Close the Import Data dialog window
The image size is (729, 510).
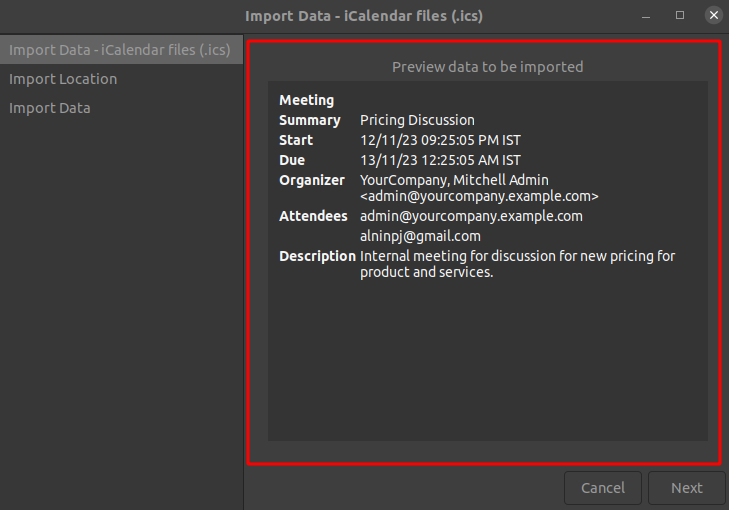point(713,15)
